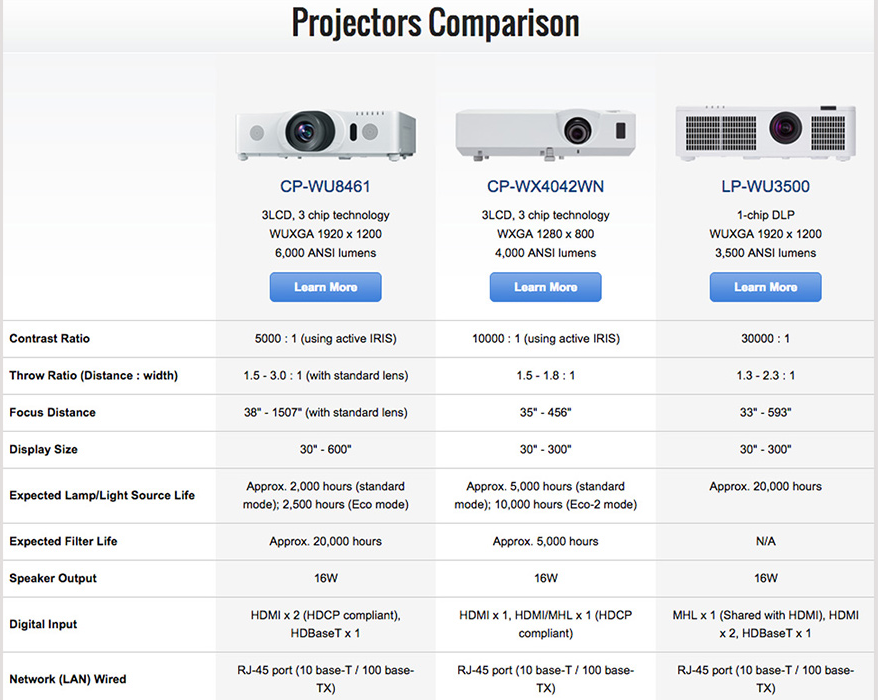The width and height of the screenshot is (878, 700).
Task: Click the Focus Distance row label
Action: coord(52,412)
